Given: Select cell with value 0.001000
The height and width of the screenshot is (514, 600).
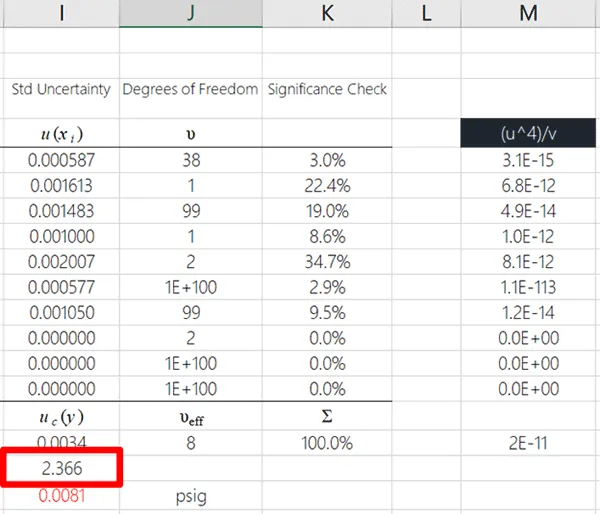Looking at the screenshot, I should tap(61, 236).
